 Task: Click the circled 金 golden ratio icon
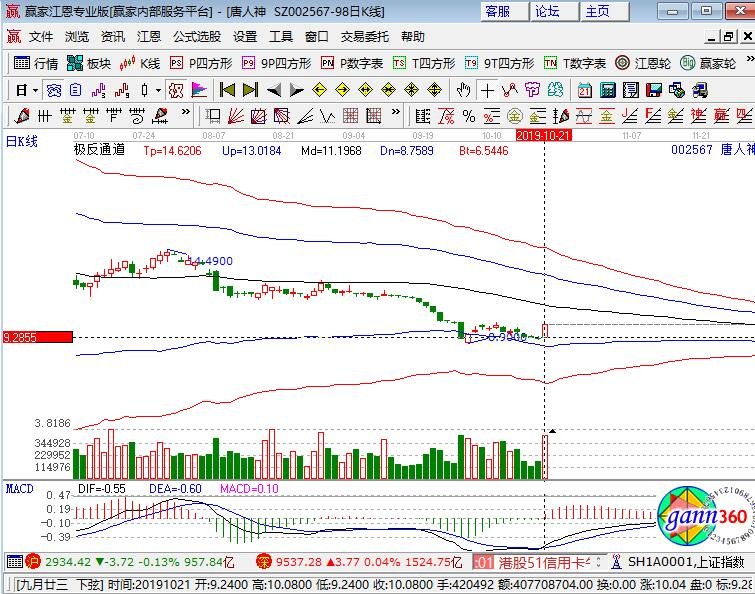[514, 116]
